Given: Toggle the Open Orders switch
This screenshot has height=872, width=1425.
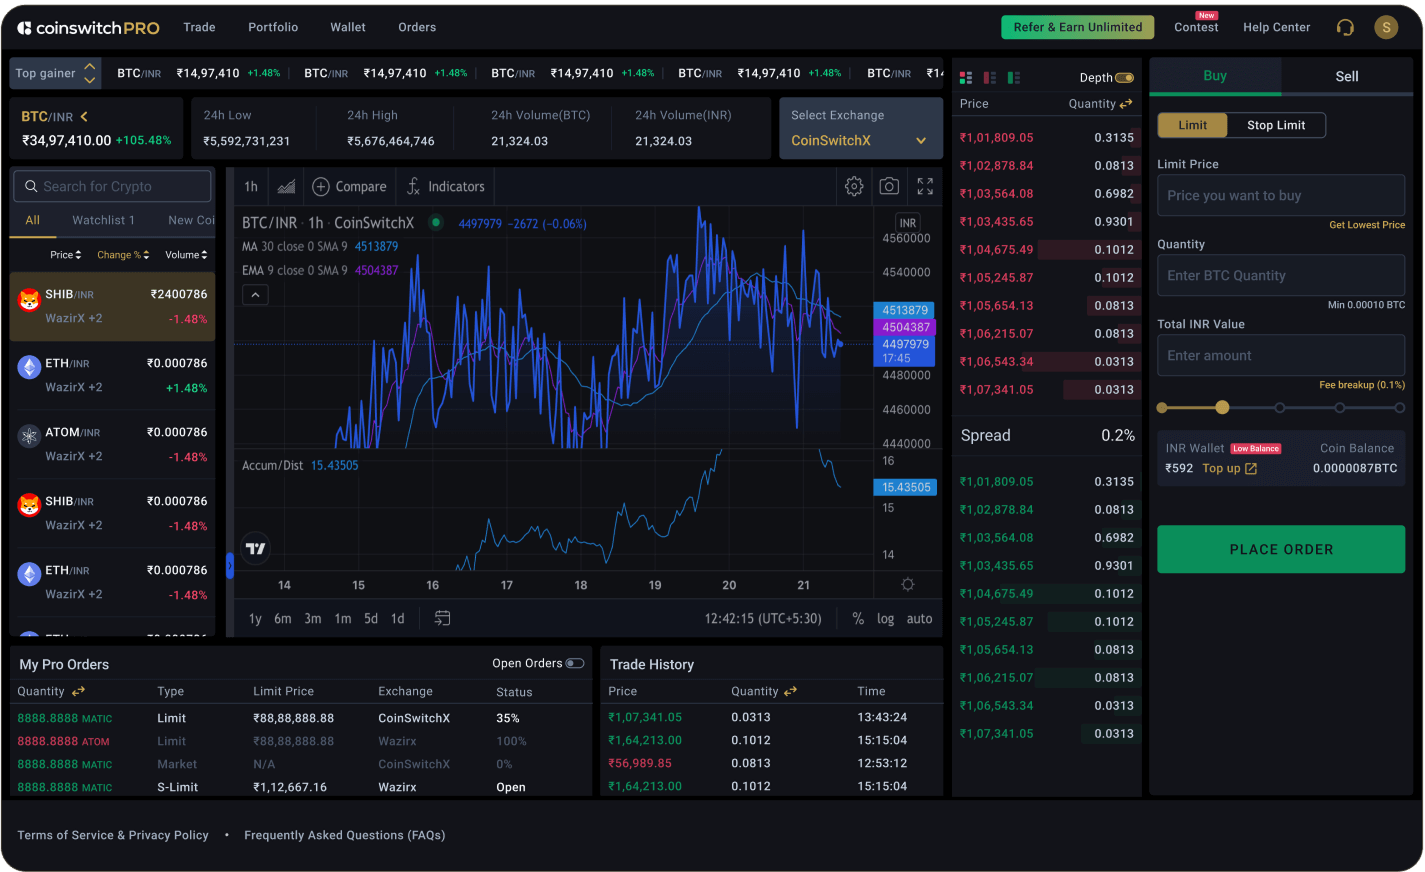Looking at the screenshot, I should point(575,663).
